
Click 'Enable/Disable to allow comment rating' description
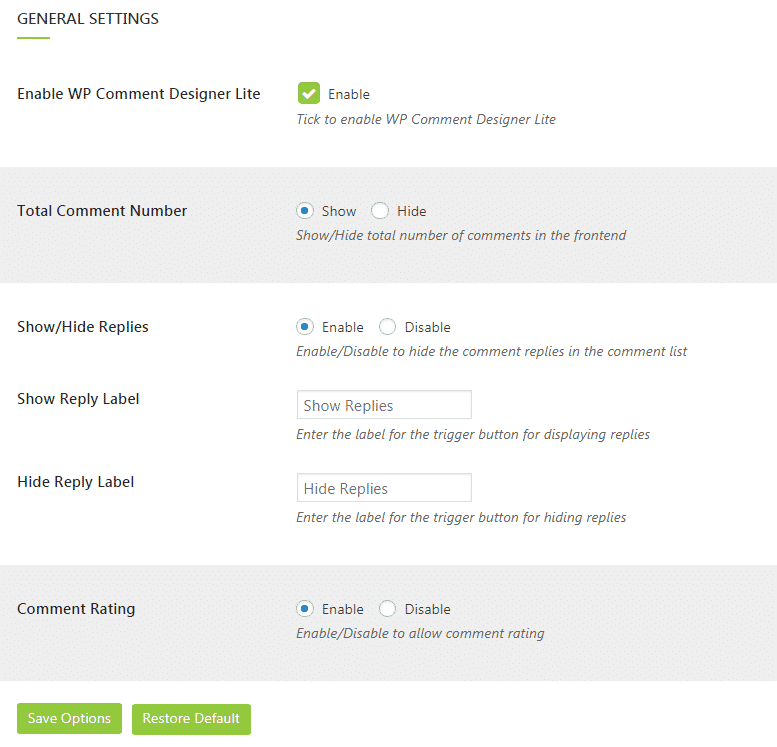click(420, 633)
